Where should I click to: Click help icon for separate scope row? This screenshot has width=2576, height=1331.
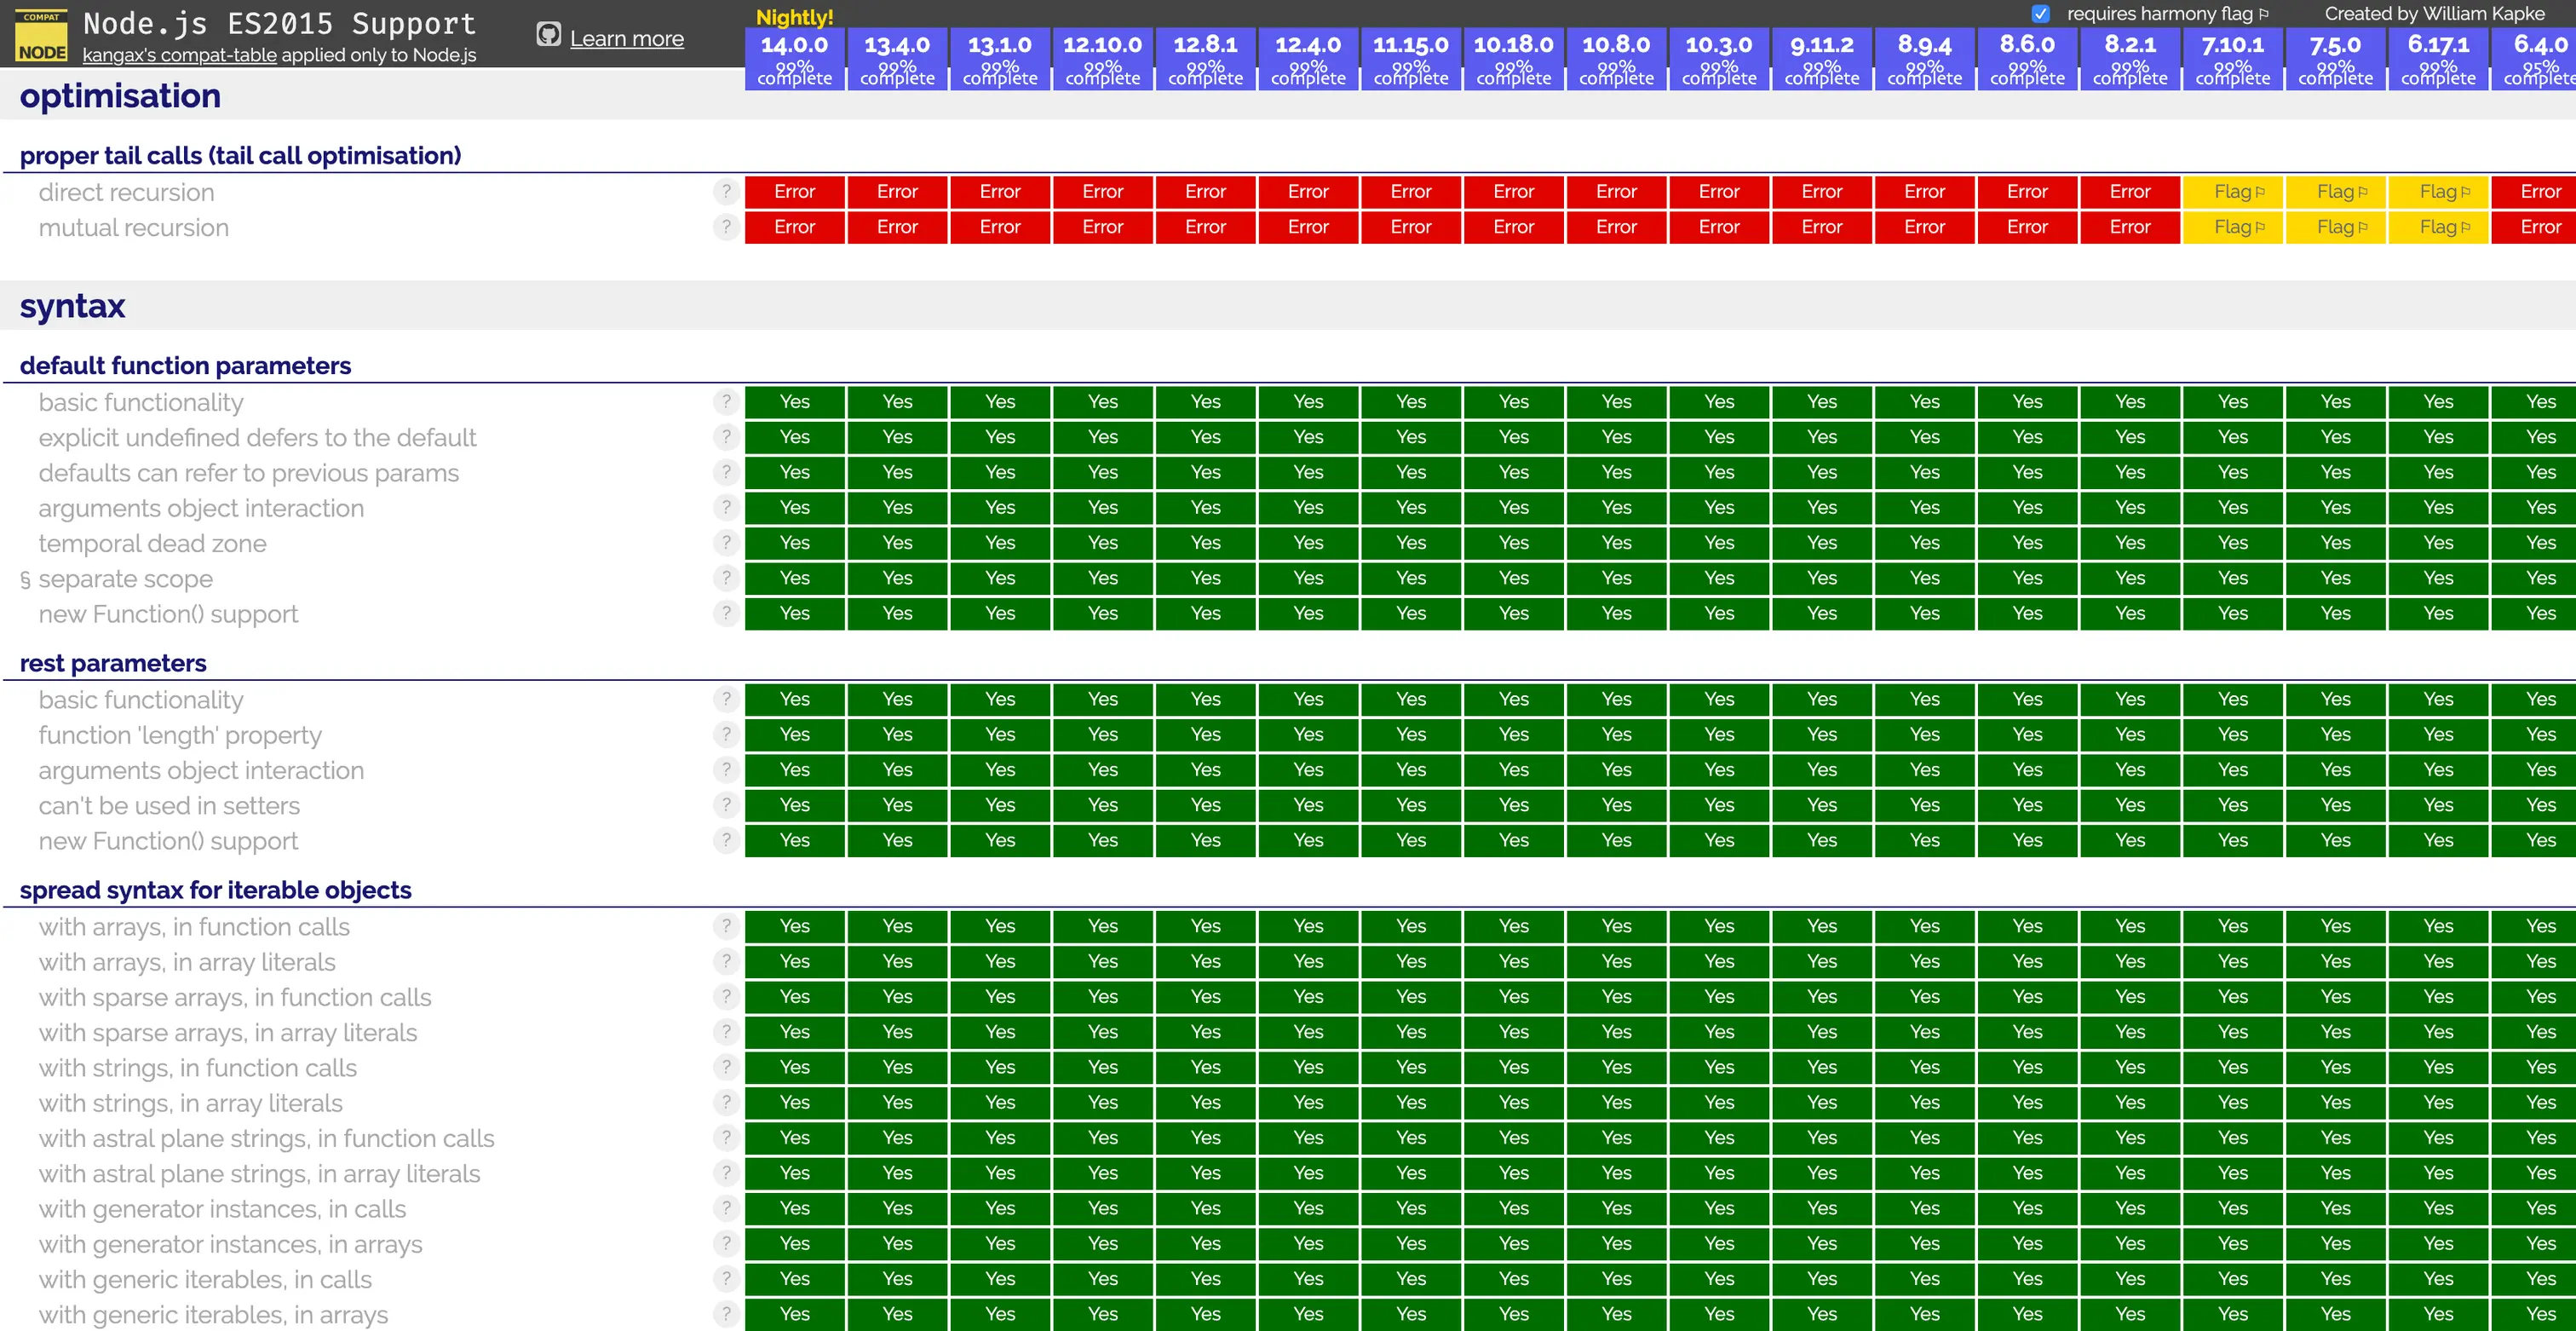point(726,578)
